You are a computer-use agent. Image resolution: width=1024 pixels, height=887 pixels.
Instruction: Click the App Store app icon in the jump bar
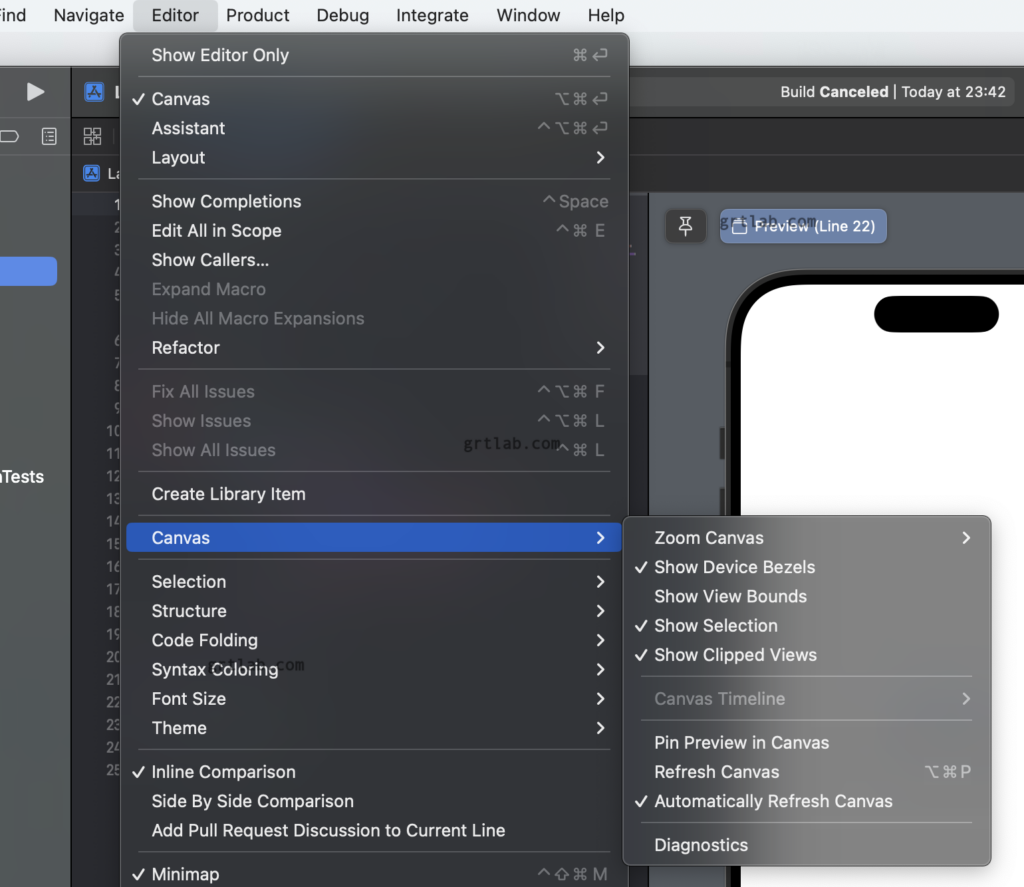click(x=93, y=92)
